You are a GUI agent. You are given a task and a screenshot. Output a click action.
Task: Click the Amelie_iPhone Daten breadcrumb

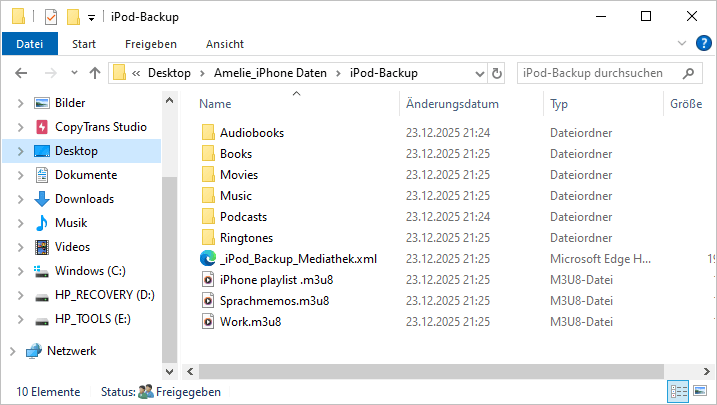tap(270, 73)
